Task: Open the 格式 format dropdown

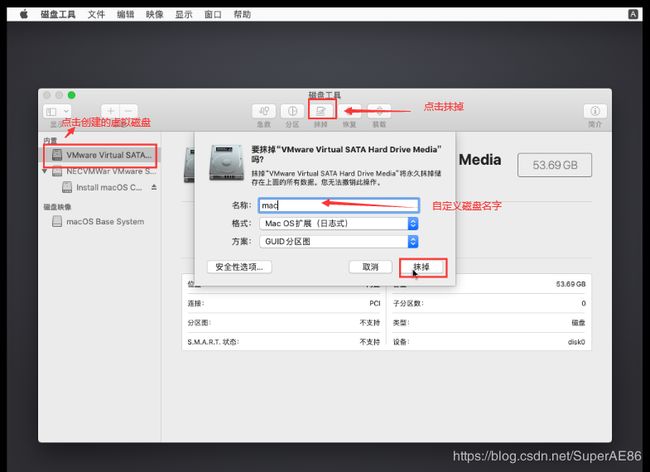Action: pyautogui.click(x=339, y=224)
